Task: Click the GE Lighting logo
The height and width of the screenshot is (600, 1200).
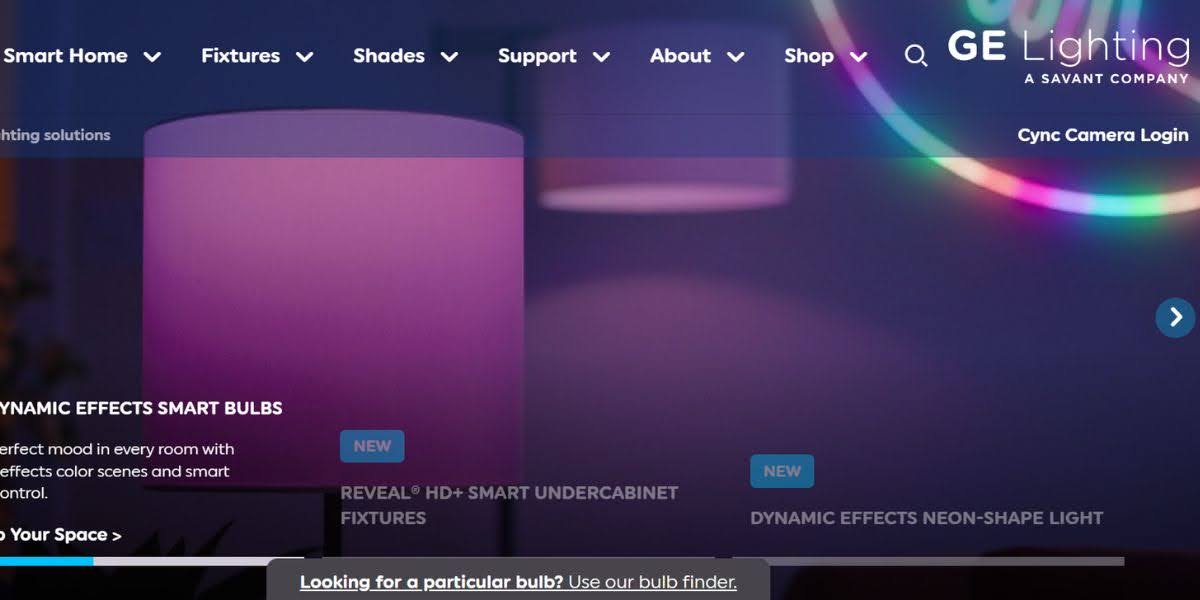Action: (x=1067, y=56)
